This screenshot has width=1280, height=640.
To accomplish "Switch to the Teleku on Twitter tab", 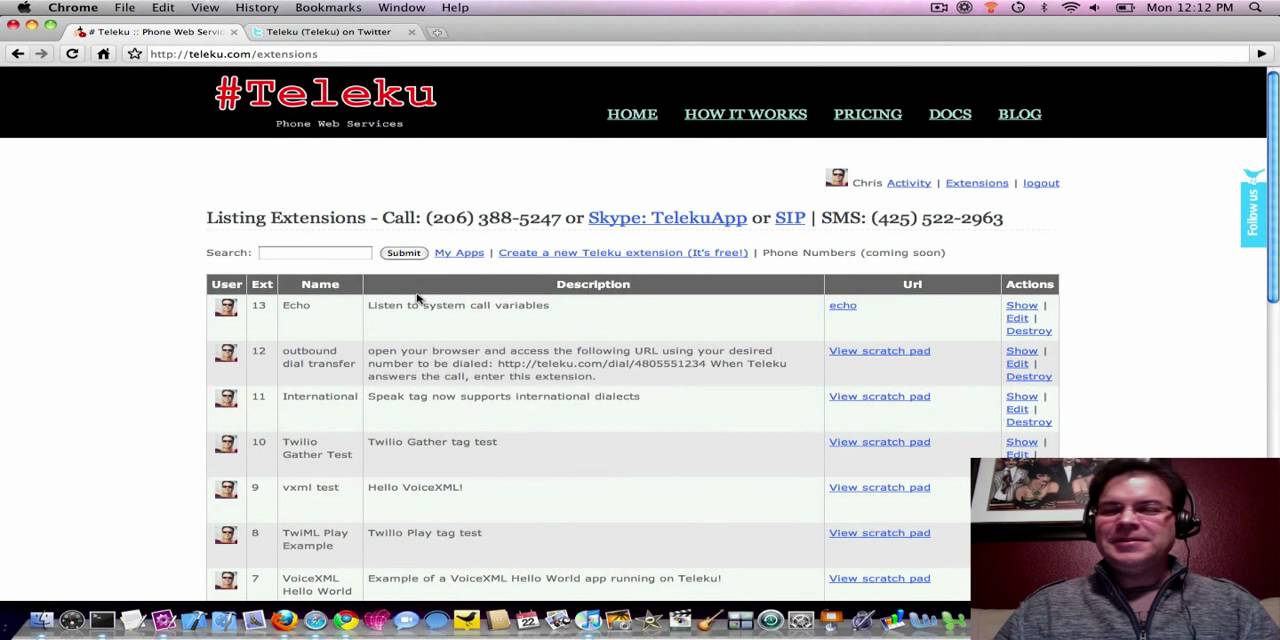I will (330, 32).
